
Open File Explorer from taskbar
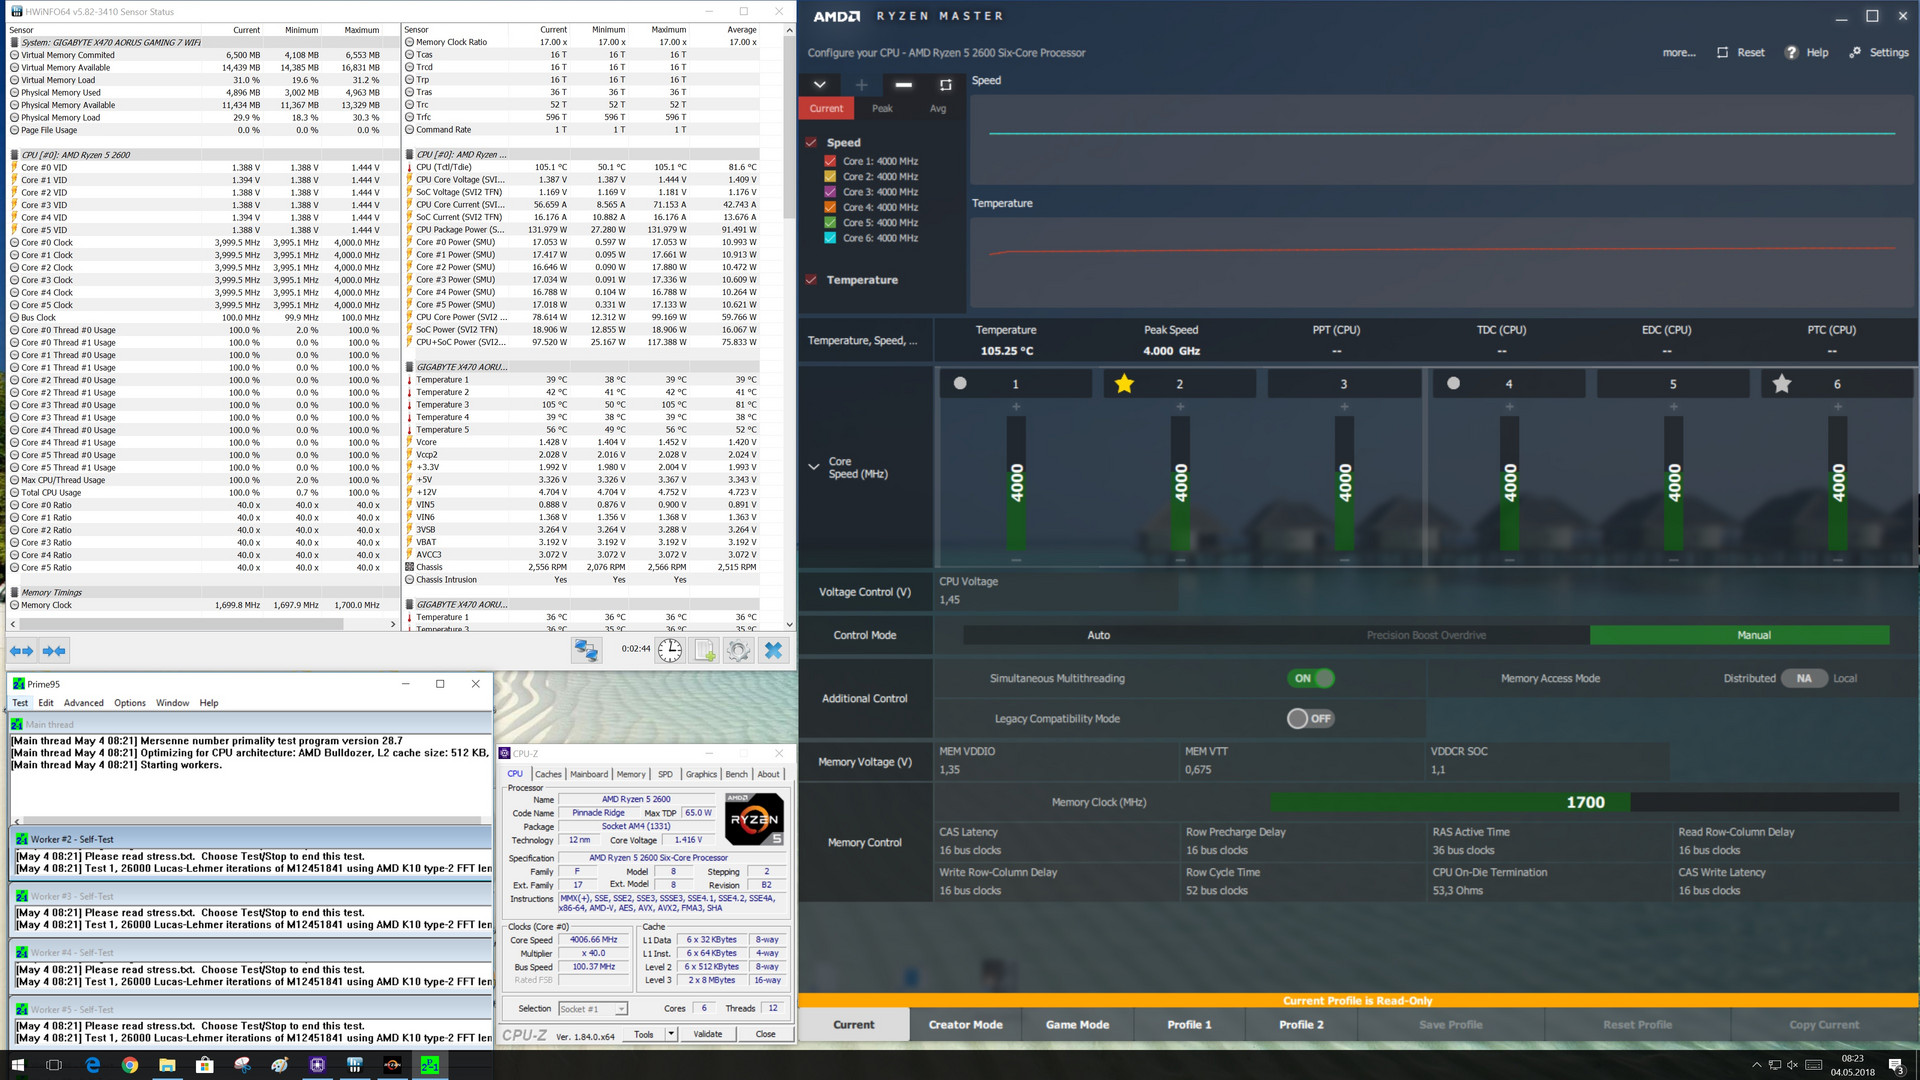(x=167, y=1065)
